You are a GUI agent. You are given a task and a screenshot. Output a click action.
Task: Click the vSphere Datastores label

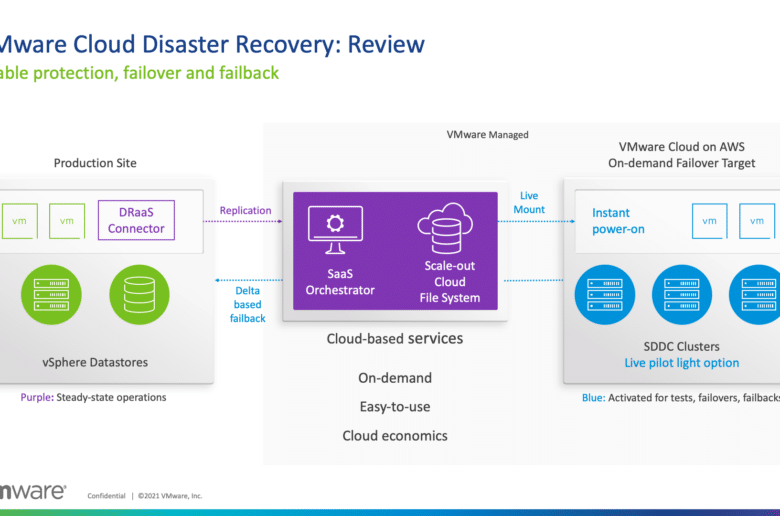click(x=95, y=362)
